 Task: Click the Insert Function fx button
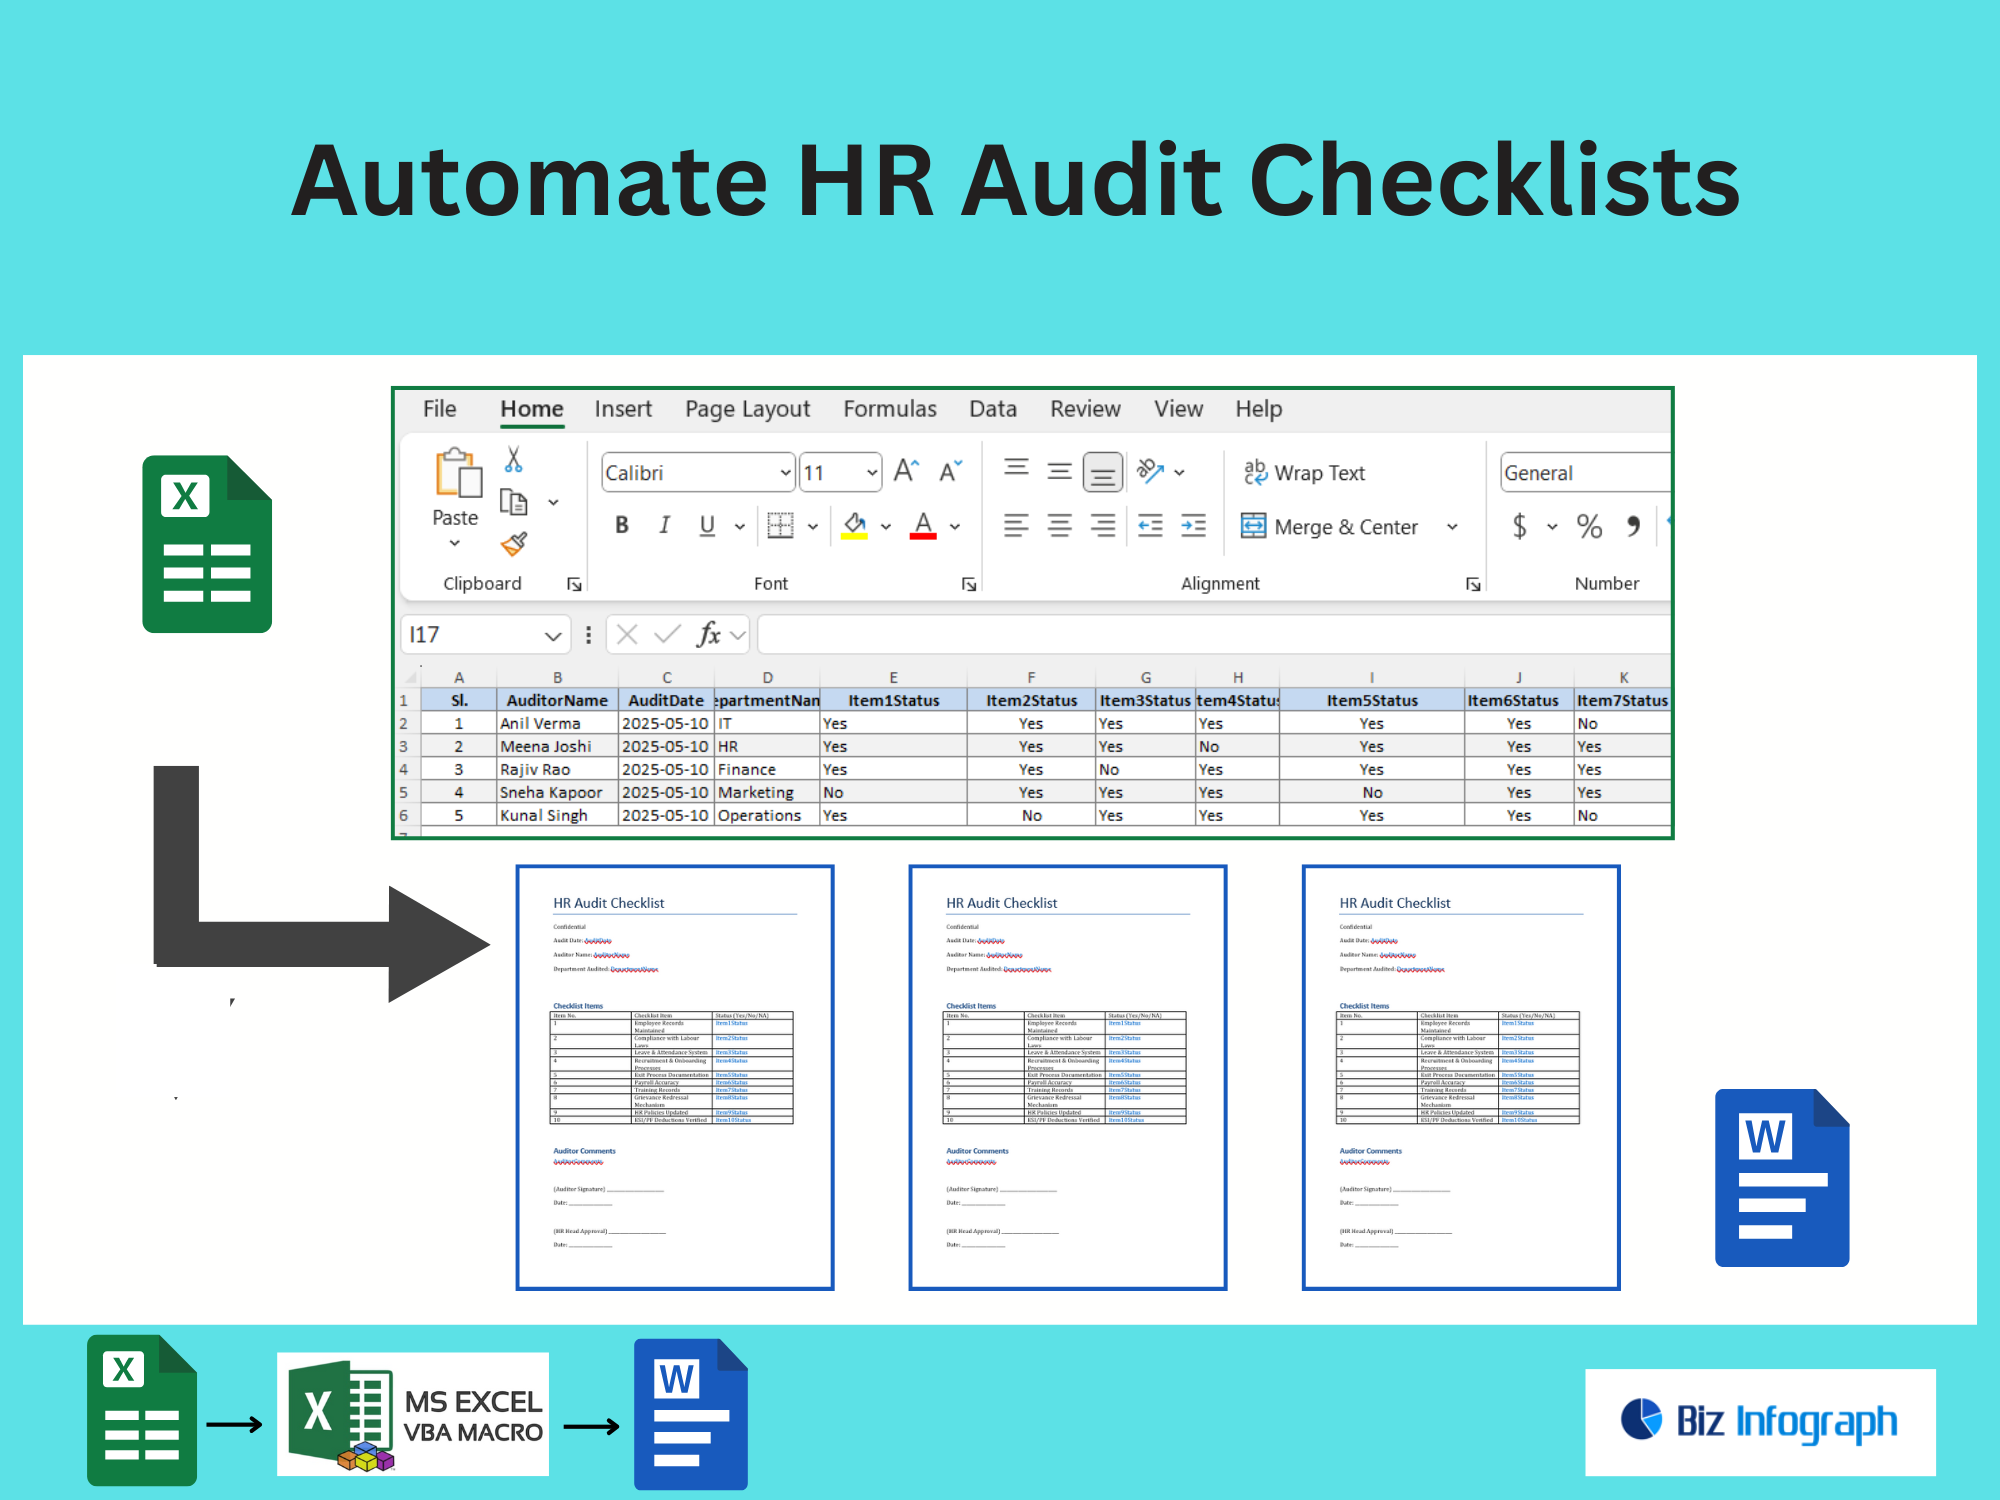[x=709, y=634]
